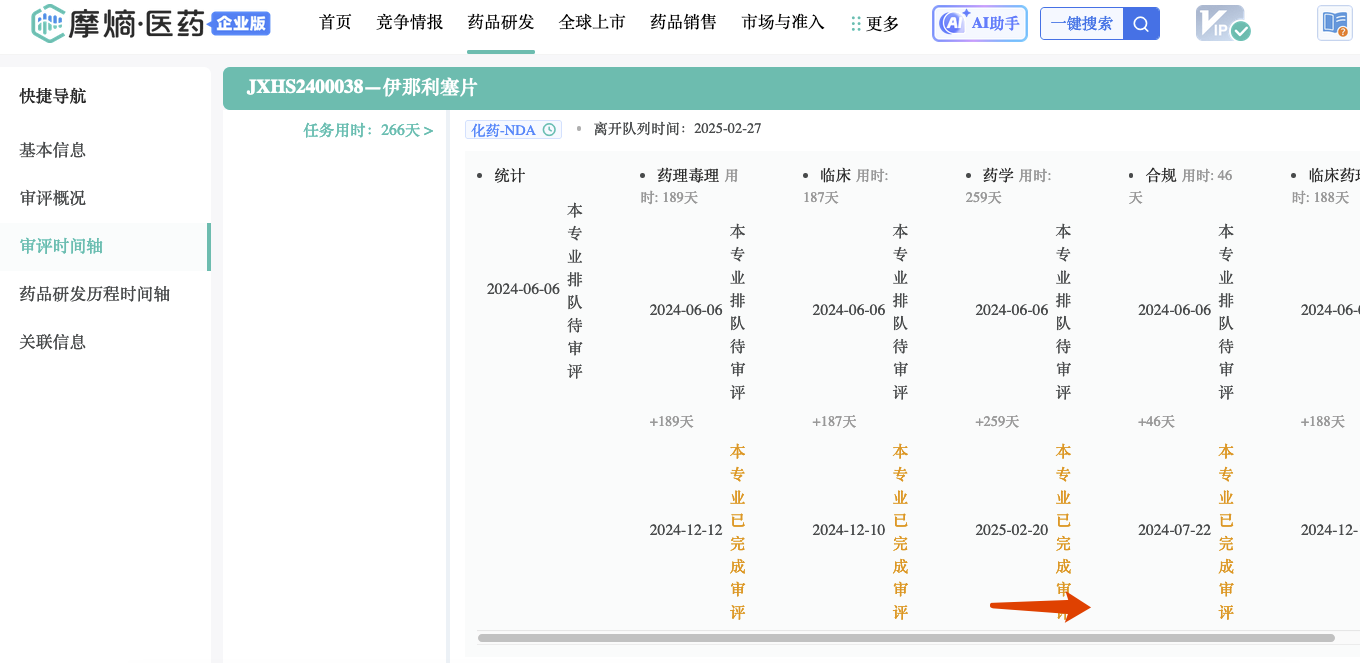The width and height of the screenshot is (1360, 663).
Task: Expand the 更多 menu
Action: (x=874, y=24)
